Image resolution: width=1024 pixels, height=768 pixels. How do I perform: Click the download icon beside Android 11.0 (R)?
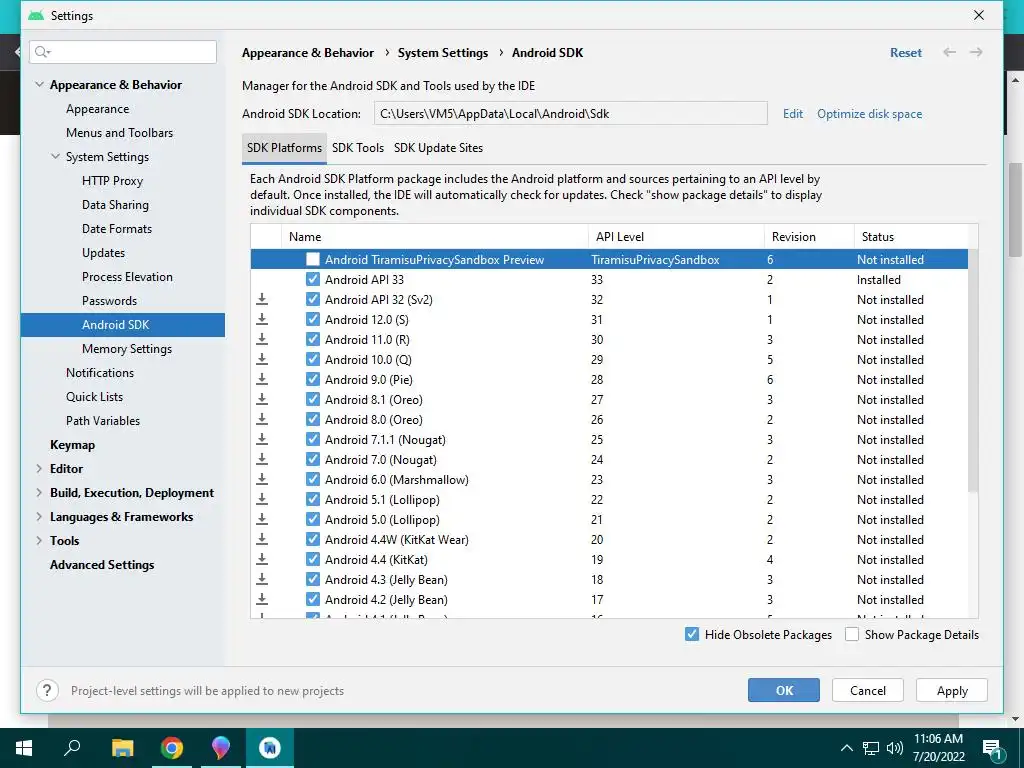click(x=262, y=340)
